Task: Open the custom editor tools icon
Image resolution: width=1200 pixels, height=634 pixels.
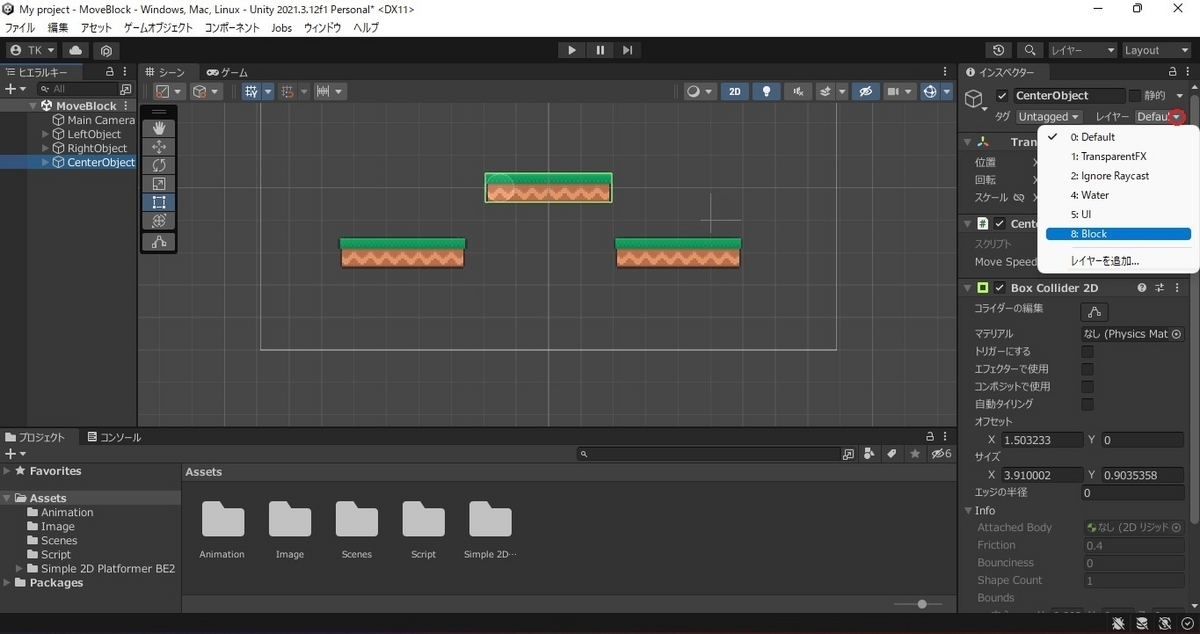Action: [x=159, y=242]
